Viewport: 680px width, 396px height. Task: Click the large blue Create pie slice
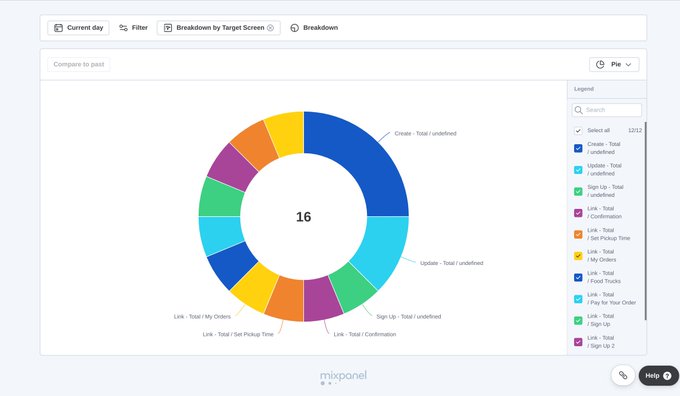point(363,157)
